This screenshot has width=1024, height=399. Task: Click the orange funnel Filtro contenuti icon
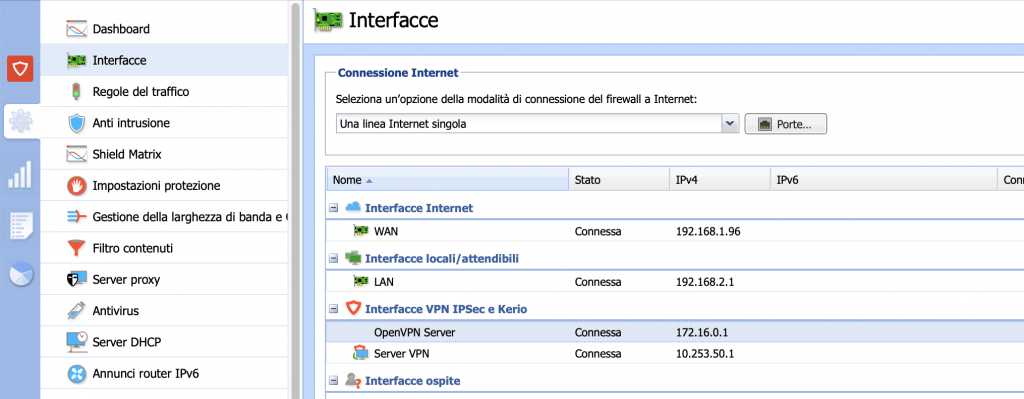click(x=76, y=249)
